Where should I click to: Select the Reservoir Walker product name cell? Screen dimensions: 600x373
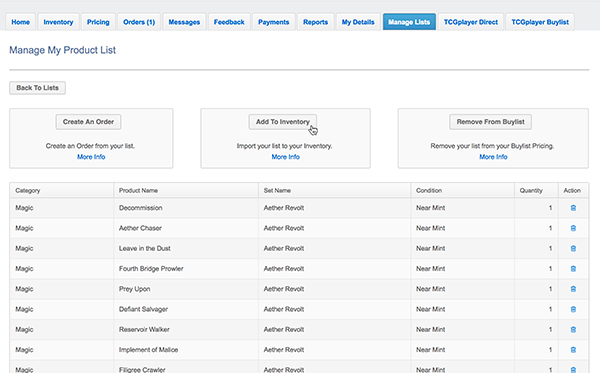point(186,329)
